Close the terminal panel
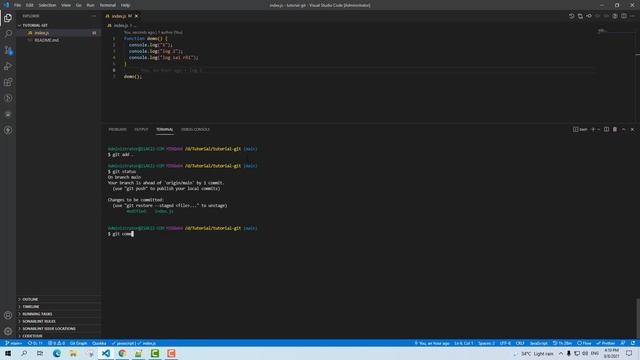 click(632, 129)
